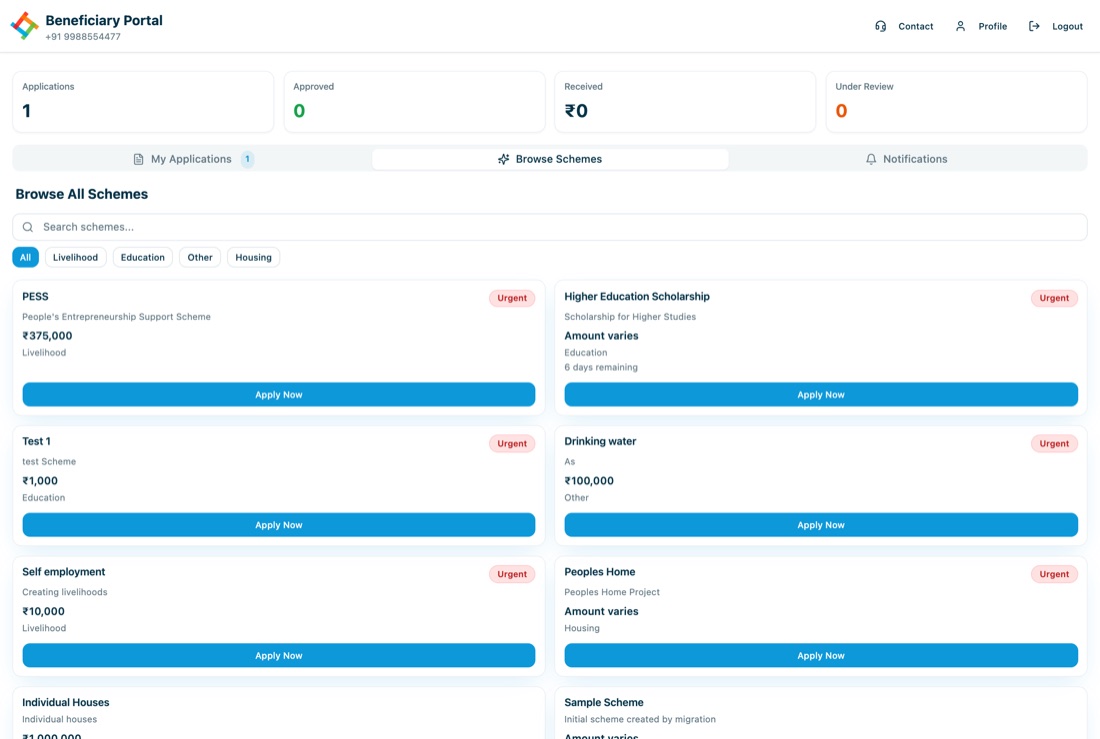Click the Peoples Home scheme title

point(600,572)
